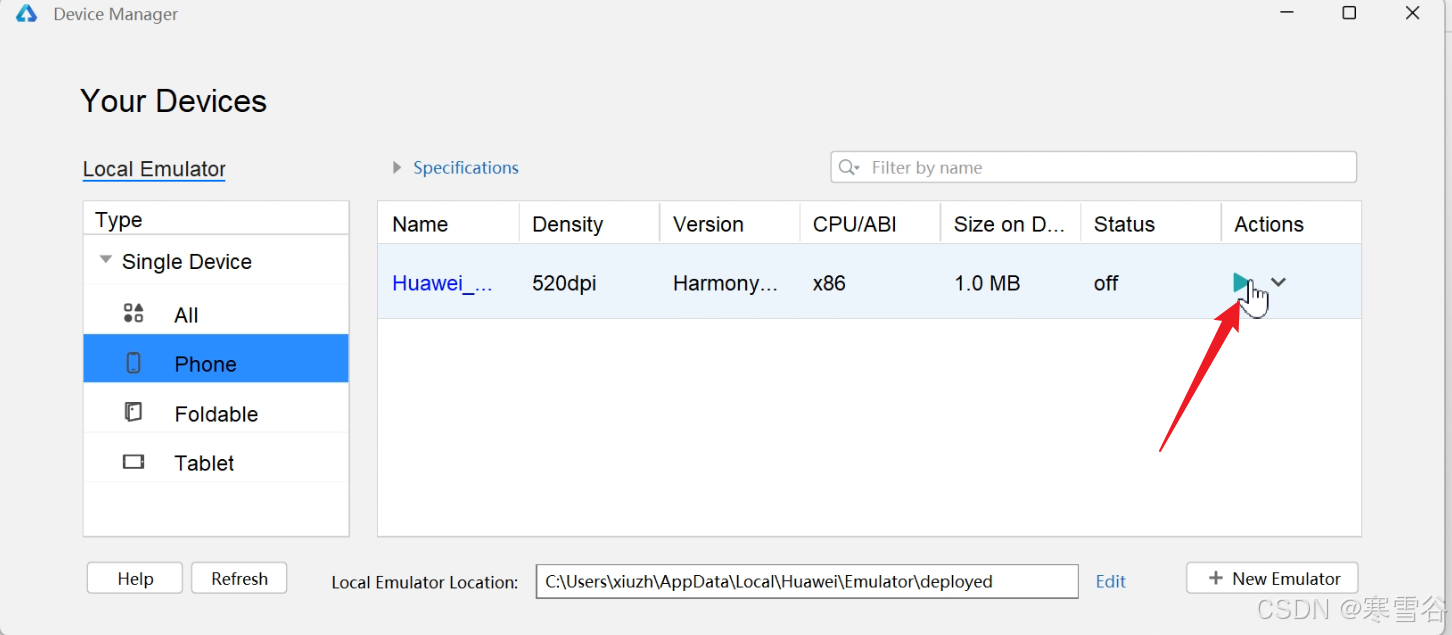Open the Huawei device name link

(442, 283)
